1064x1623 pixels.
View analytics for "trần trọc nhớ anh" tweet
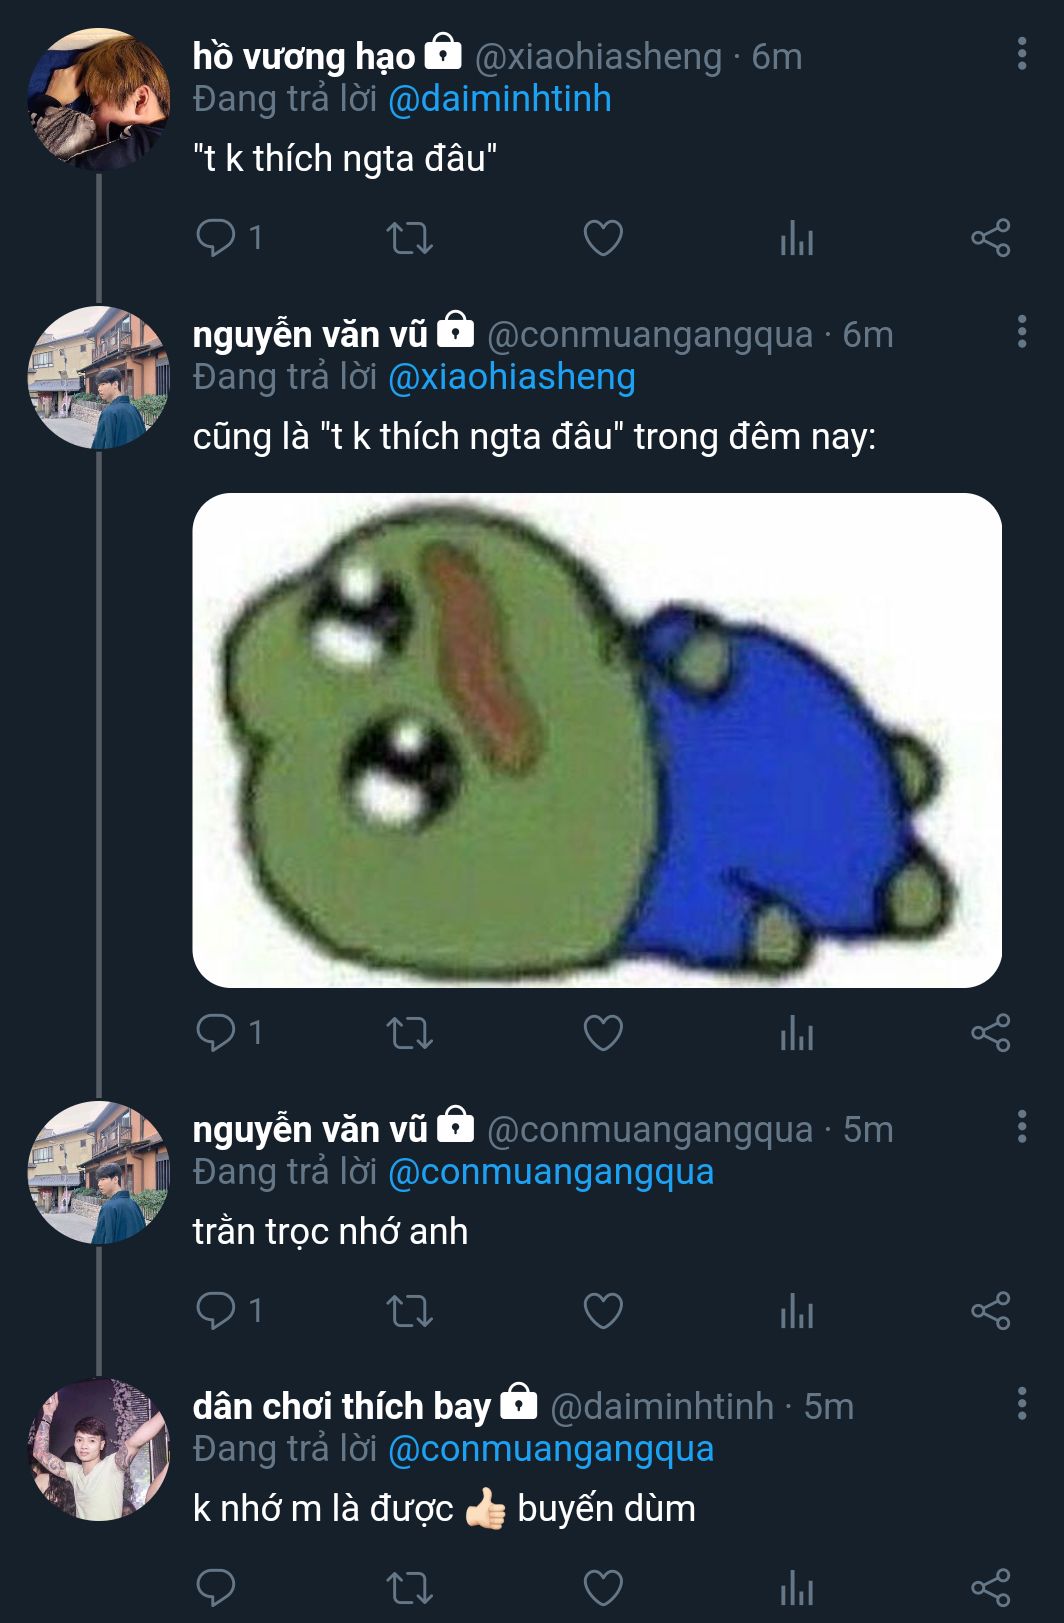(797, 1312)
